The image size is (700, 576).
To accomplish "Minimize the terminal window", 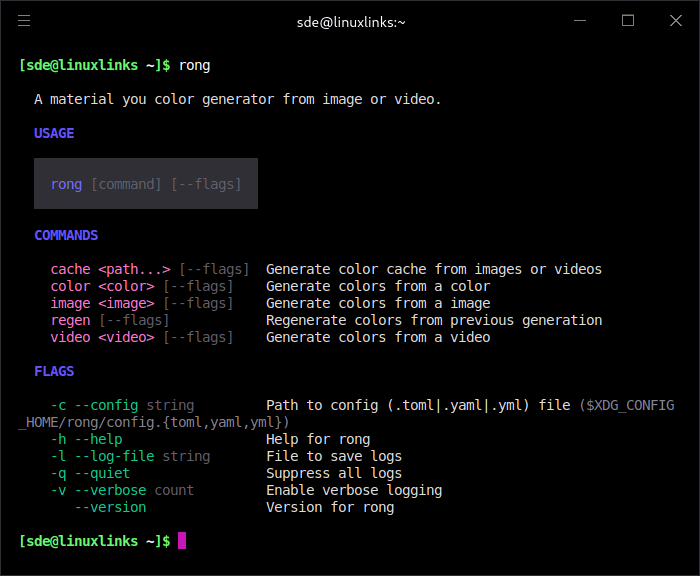I will pyautogui.click(x=582, y=21).
